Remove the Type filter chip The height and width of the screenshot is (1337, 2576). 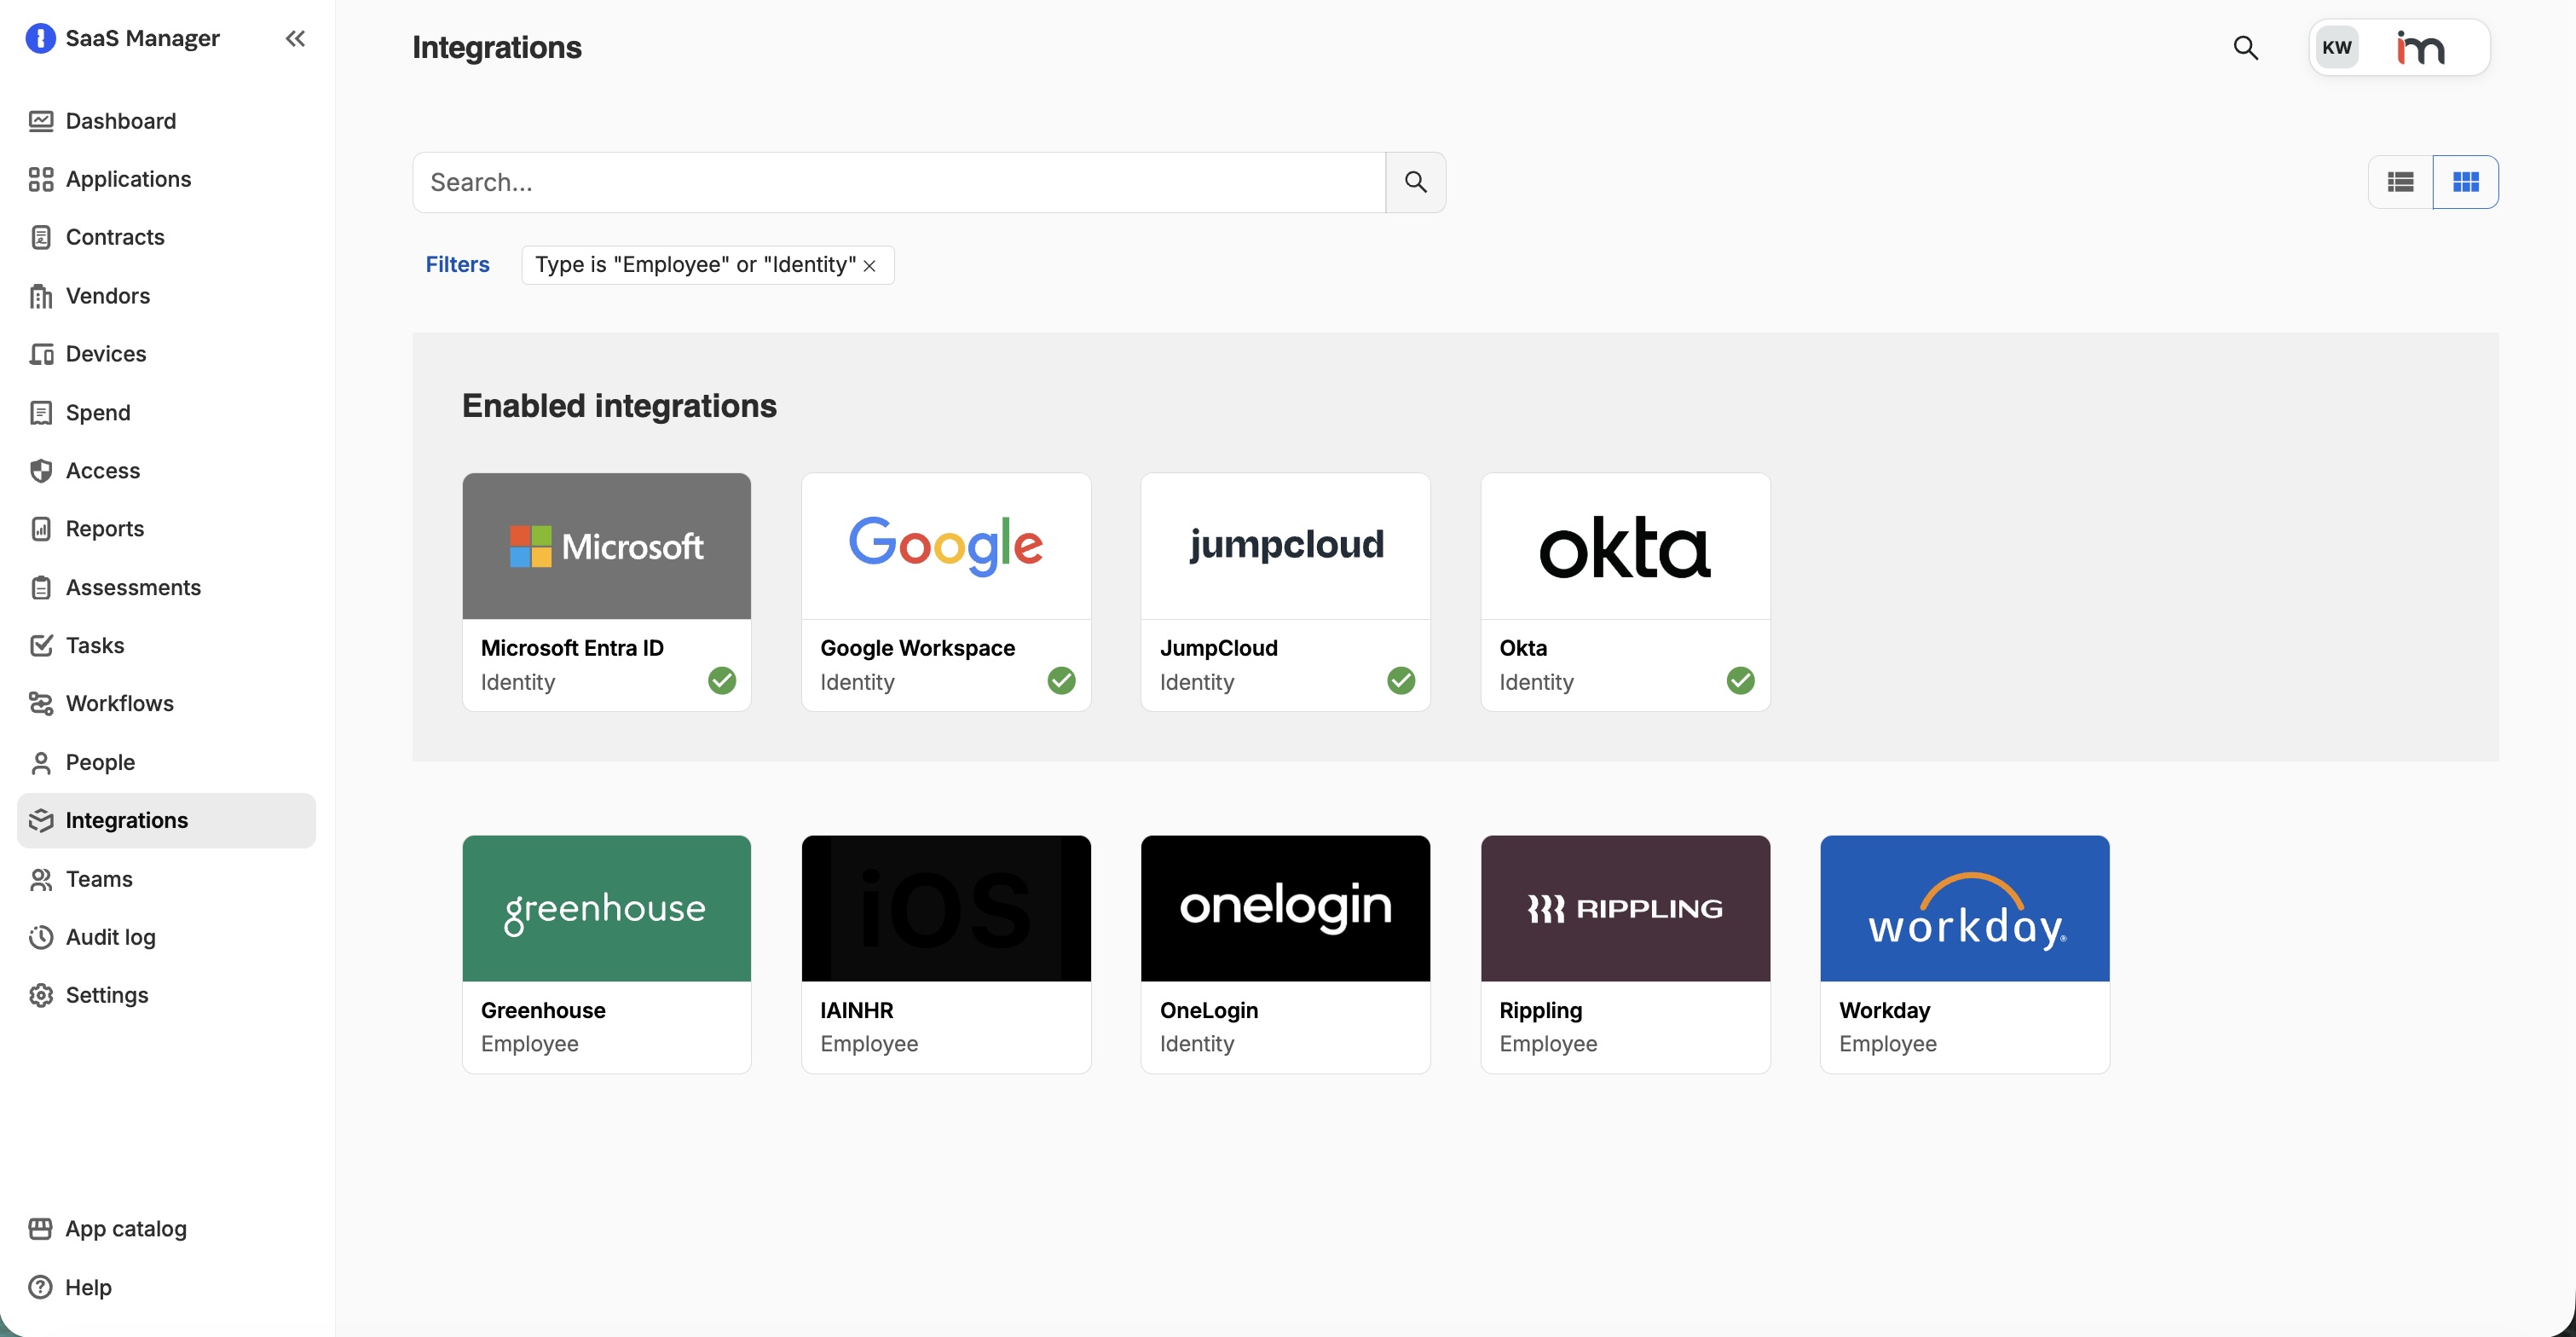[870, 265]
